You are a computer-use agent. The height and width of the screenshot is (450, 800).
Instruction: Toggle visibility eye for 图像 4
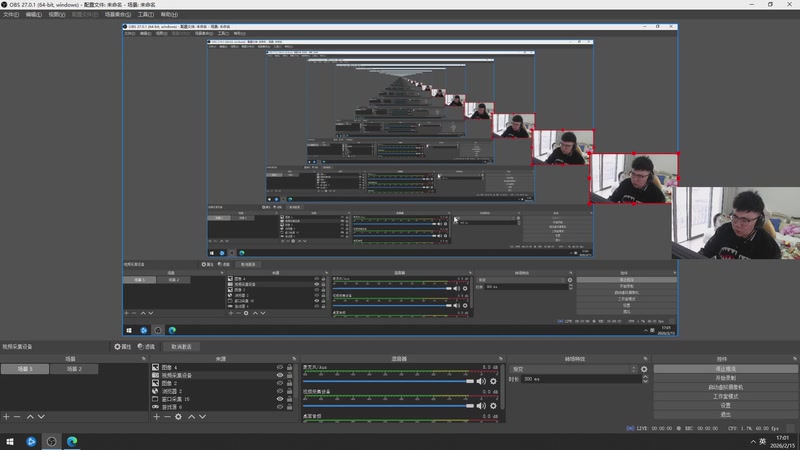pyautogui.click(x=280, y=367)
